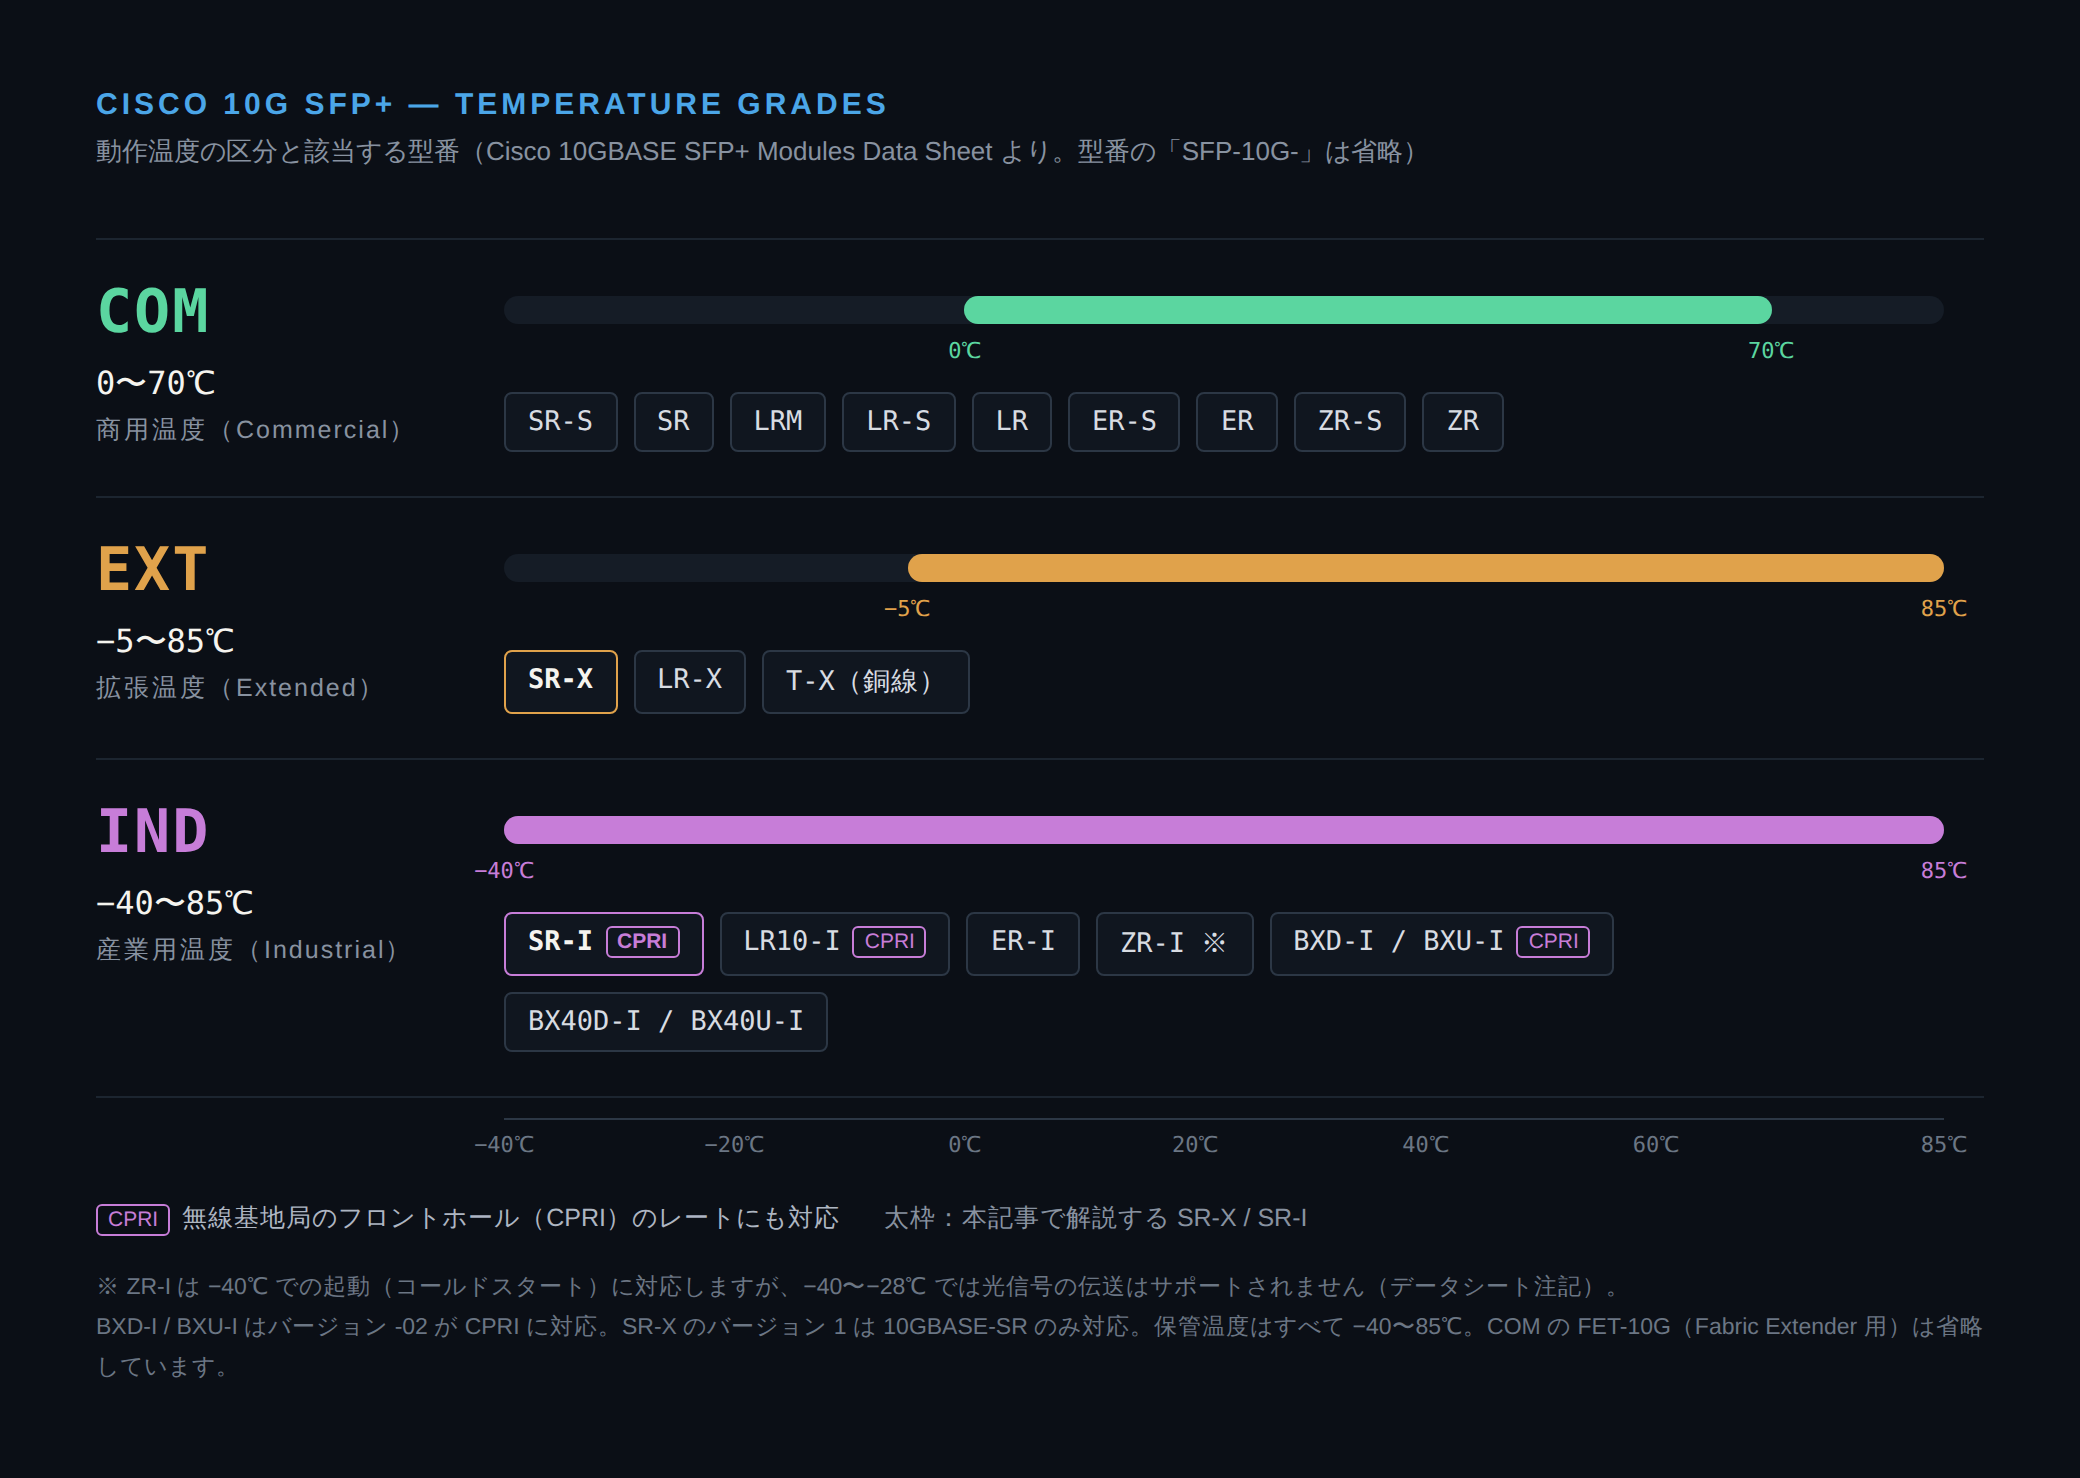Select the ER-S module chip
The width and height of the screenshot is (2080, 1478).
click(x=1124, y=422)
